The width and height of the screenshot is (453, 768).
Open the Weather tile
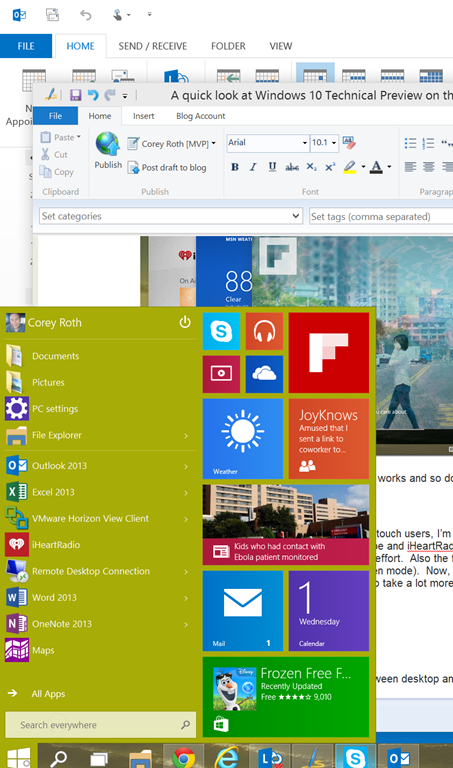pyautogui.click(x=243, y=438)
